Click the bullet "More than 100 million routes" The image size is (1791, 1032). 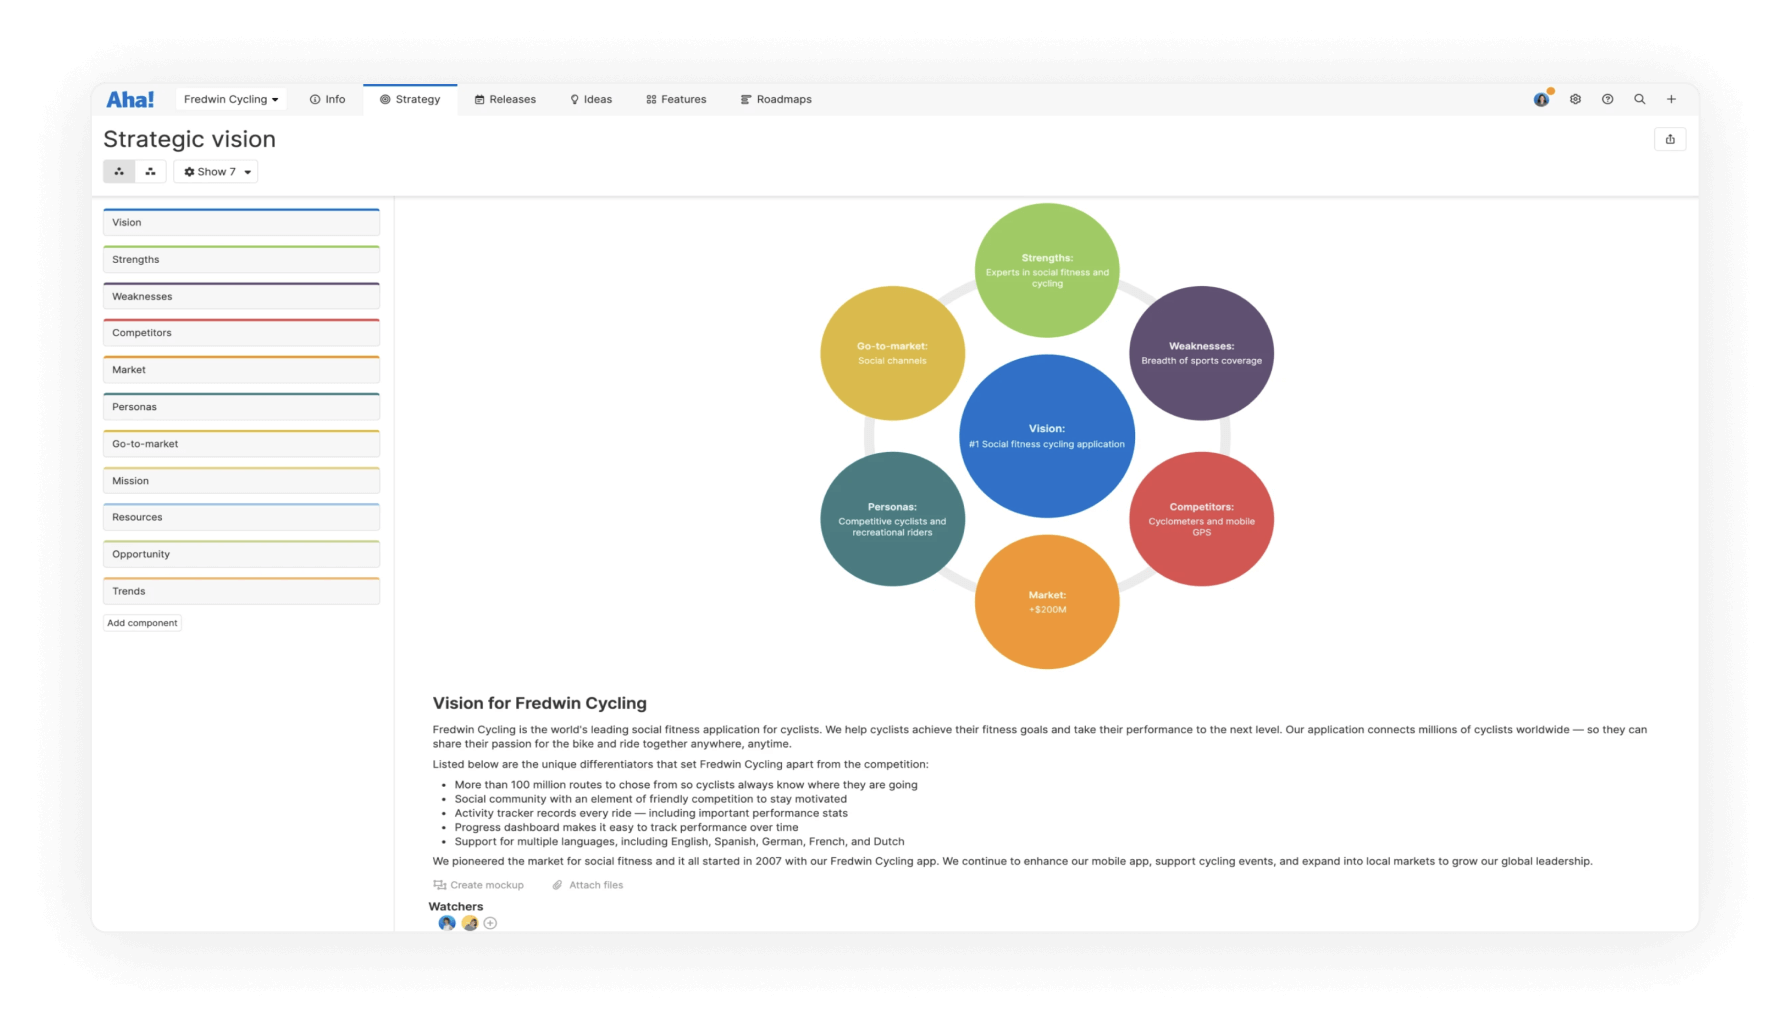pyautogui.click(x=686, y=785)
